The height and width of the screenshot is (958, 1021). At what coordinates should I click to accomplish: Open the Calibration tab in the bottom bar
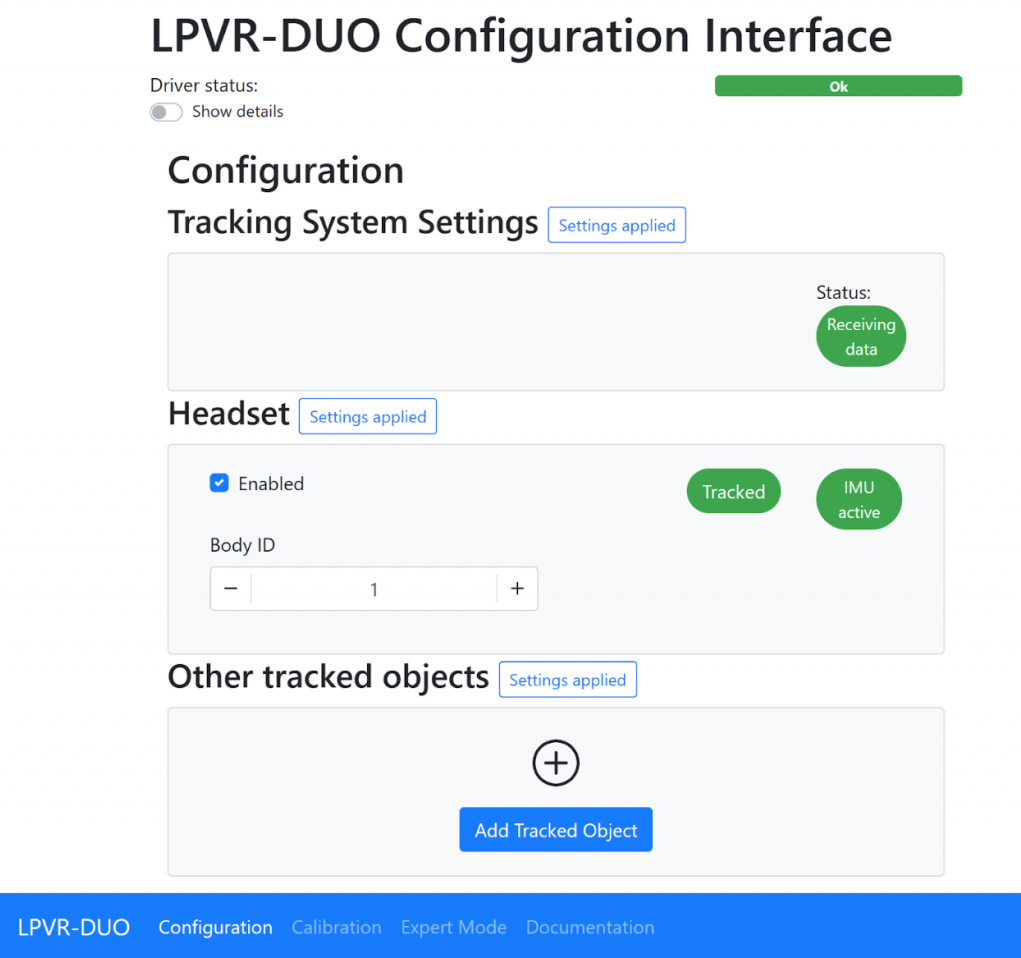tap(337, 927)
